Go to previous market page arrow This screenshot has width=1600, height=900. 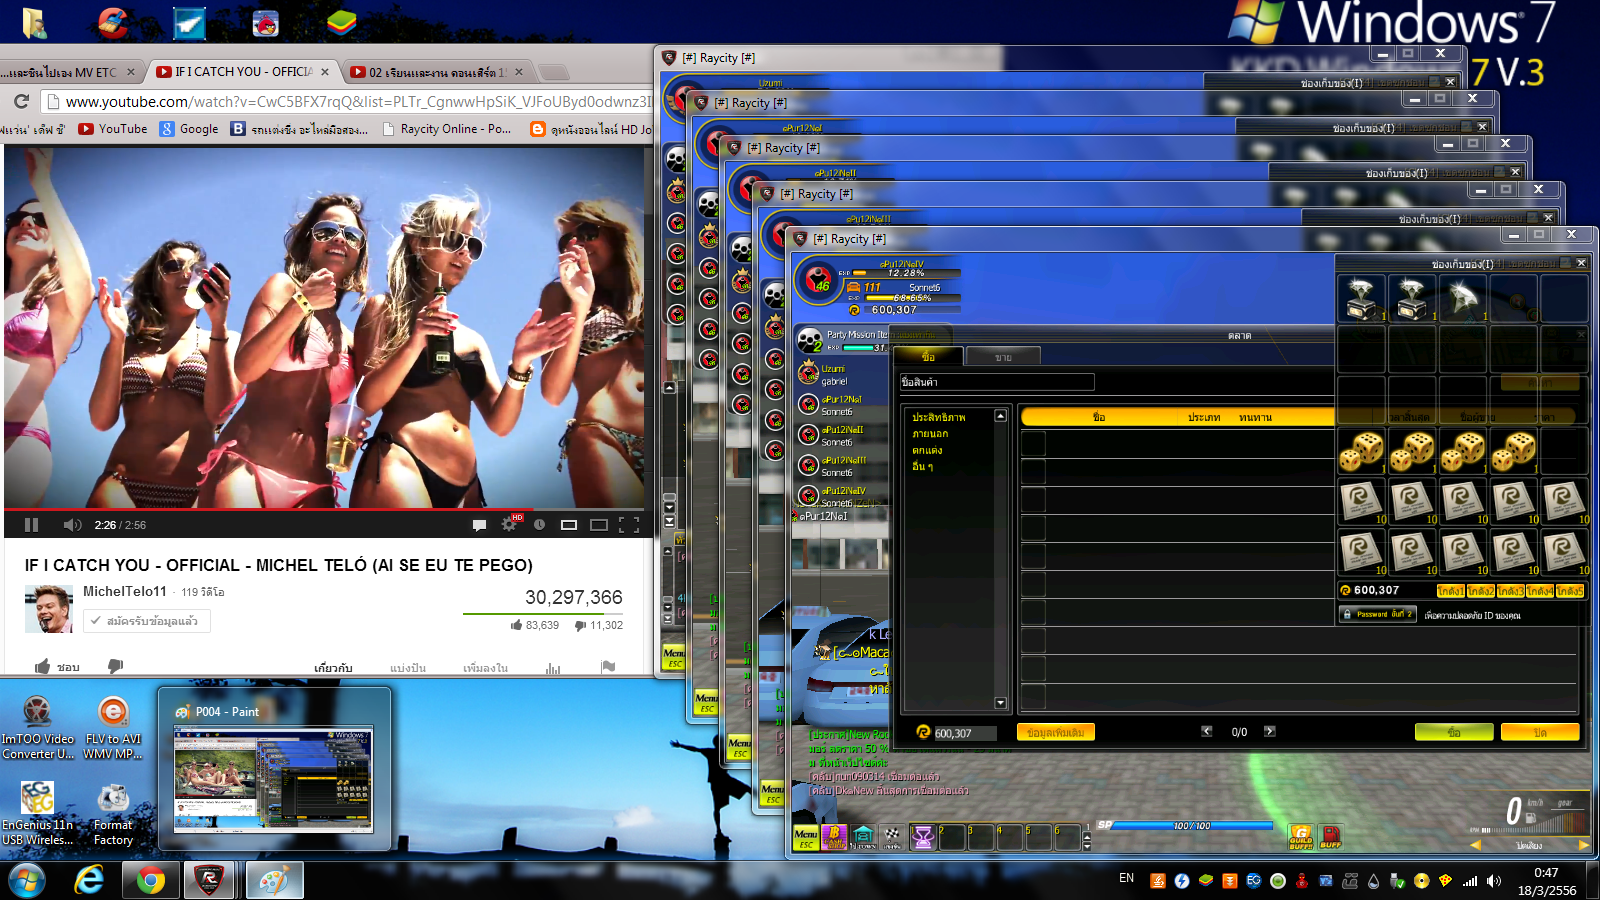pos(1207,731)
